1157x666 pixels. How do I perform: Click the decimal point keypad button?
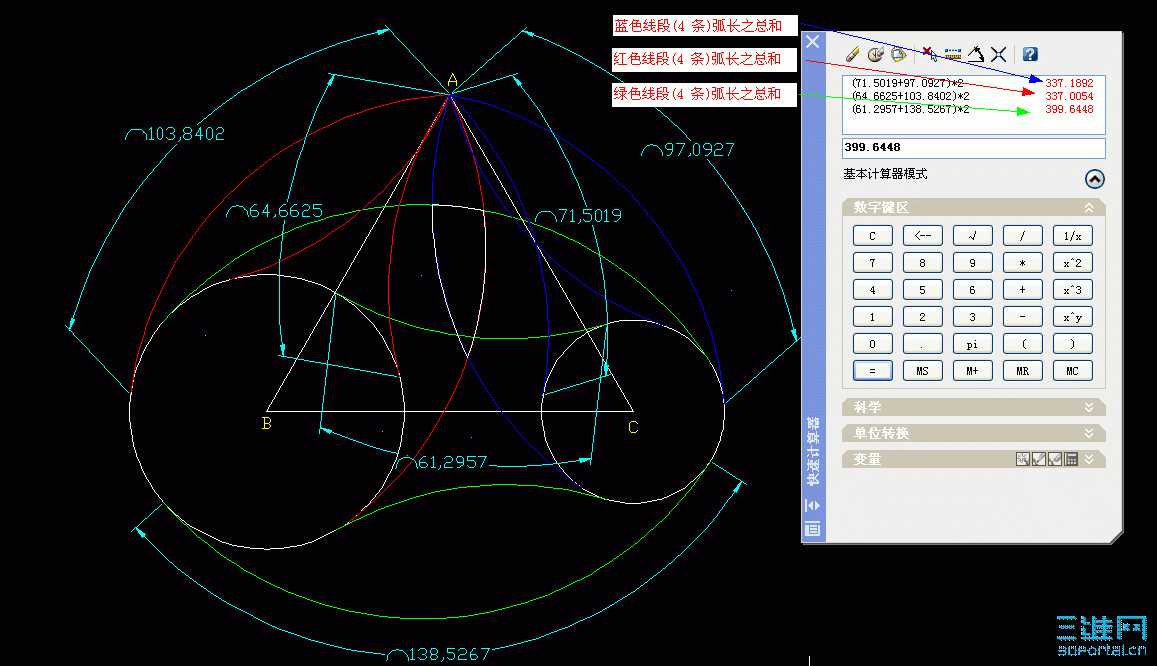coord(922,344)
